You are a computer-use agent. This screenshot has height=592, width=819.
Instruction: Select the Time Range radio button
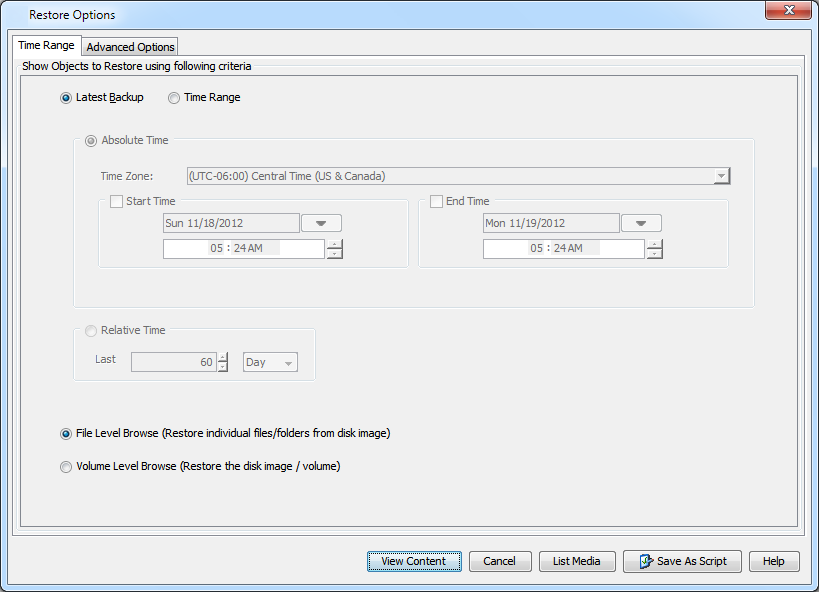(174, 97)
